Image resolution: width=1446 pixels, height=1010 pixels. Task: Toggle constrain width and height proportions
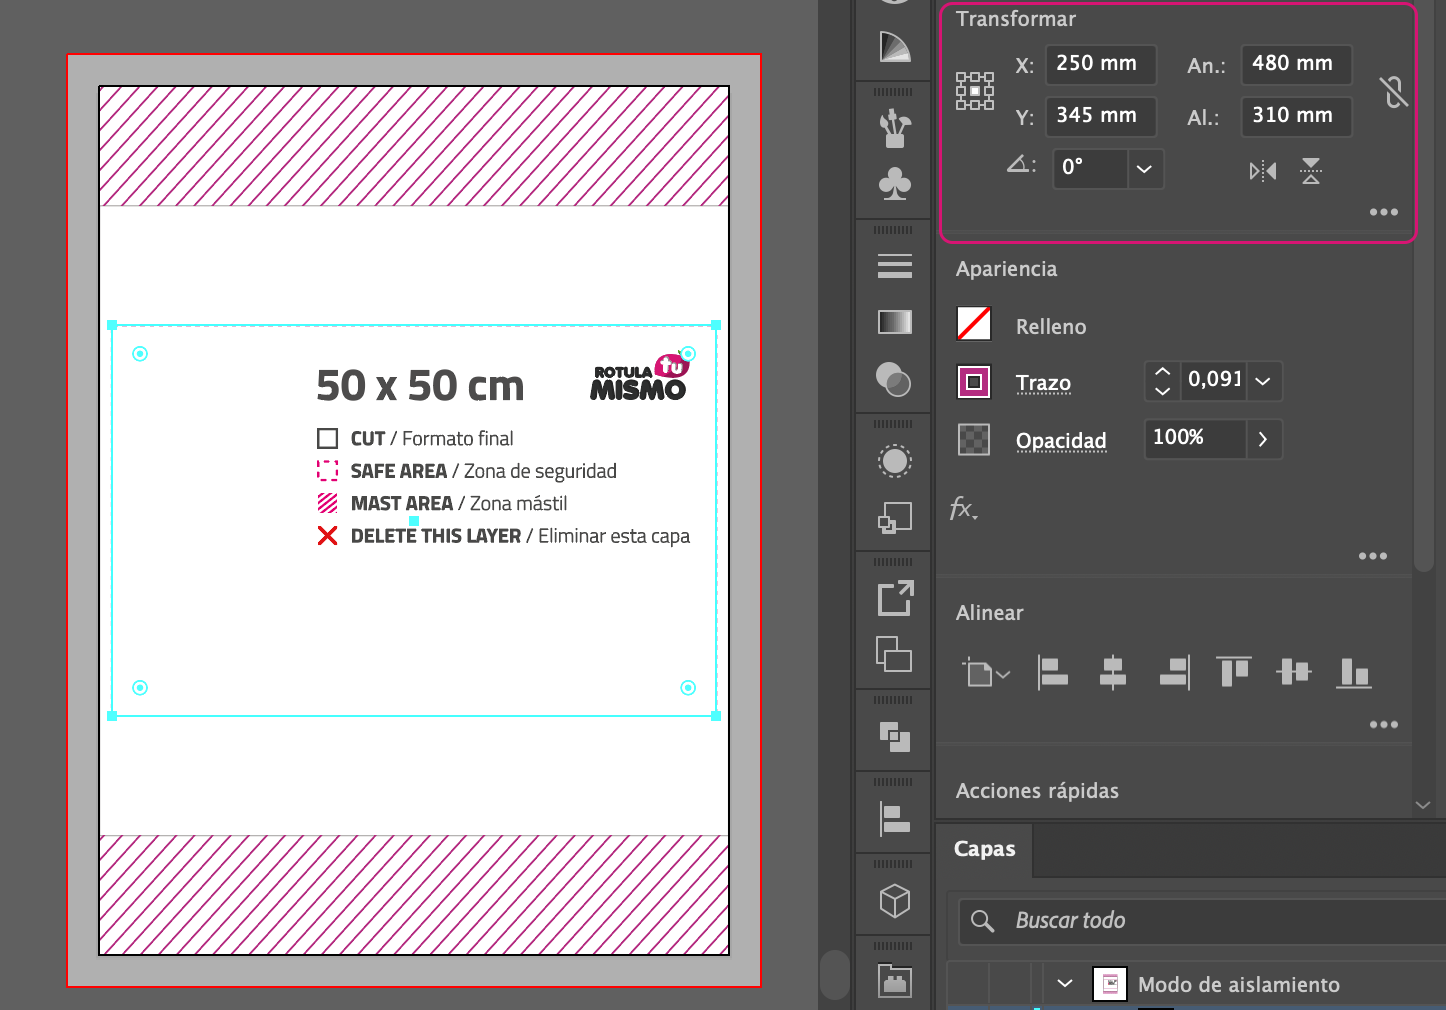point(1393,92)
